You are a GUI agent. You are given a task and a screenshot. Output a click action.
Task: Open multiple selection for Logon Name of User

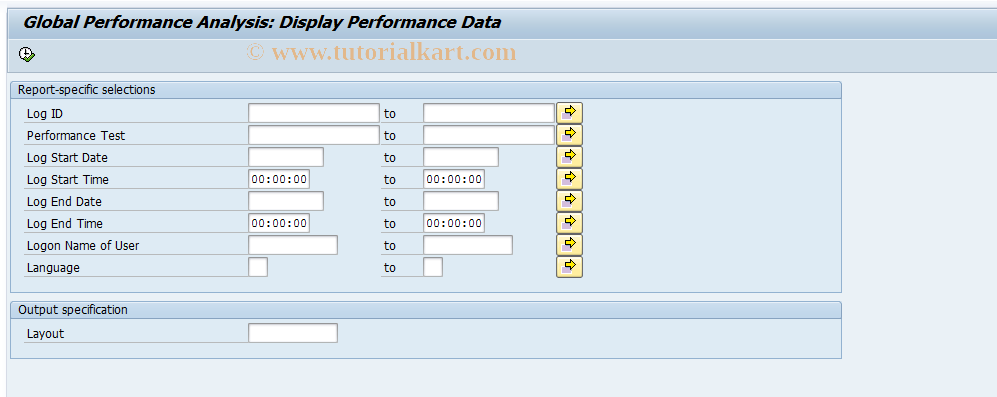569,245
